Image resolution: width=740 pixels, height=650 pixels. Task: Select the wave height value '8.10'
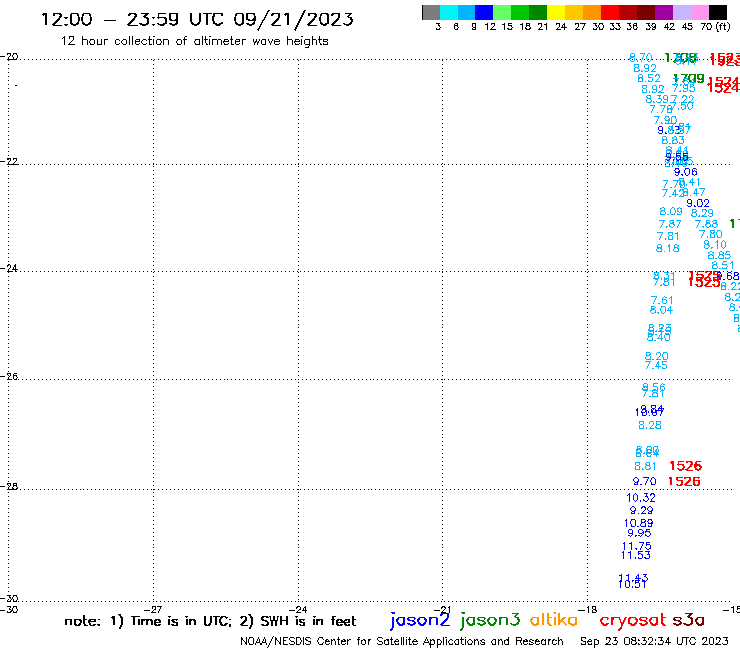coord(715,245)
